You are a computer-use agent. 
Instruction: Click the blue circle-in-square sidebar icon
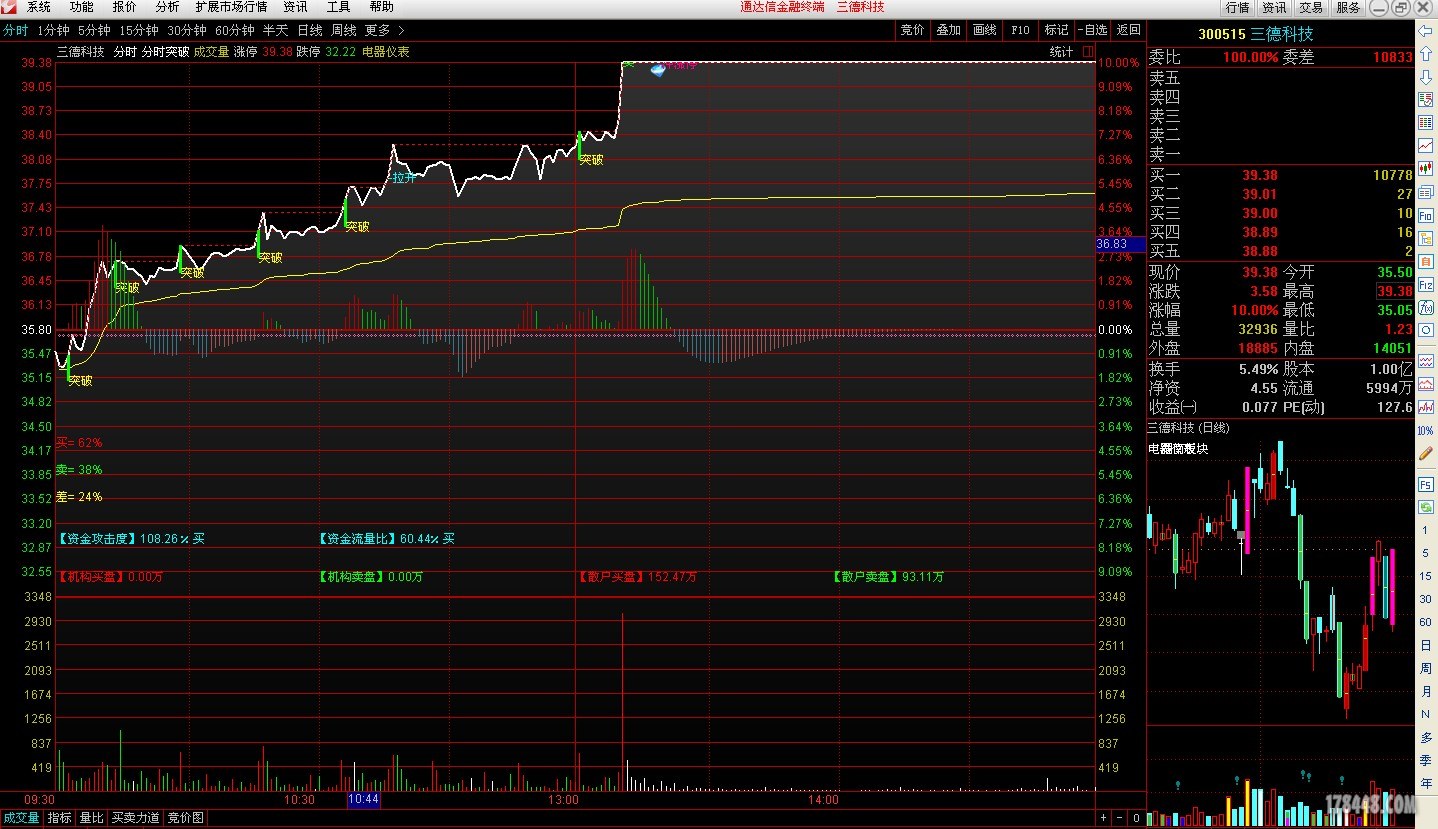coord(1426,330)
